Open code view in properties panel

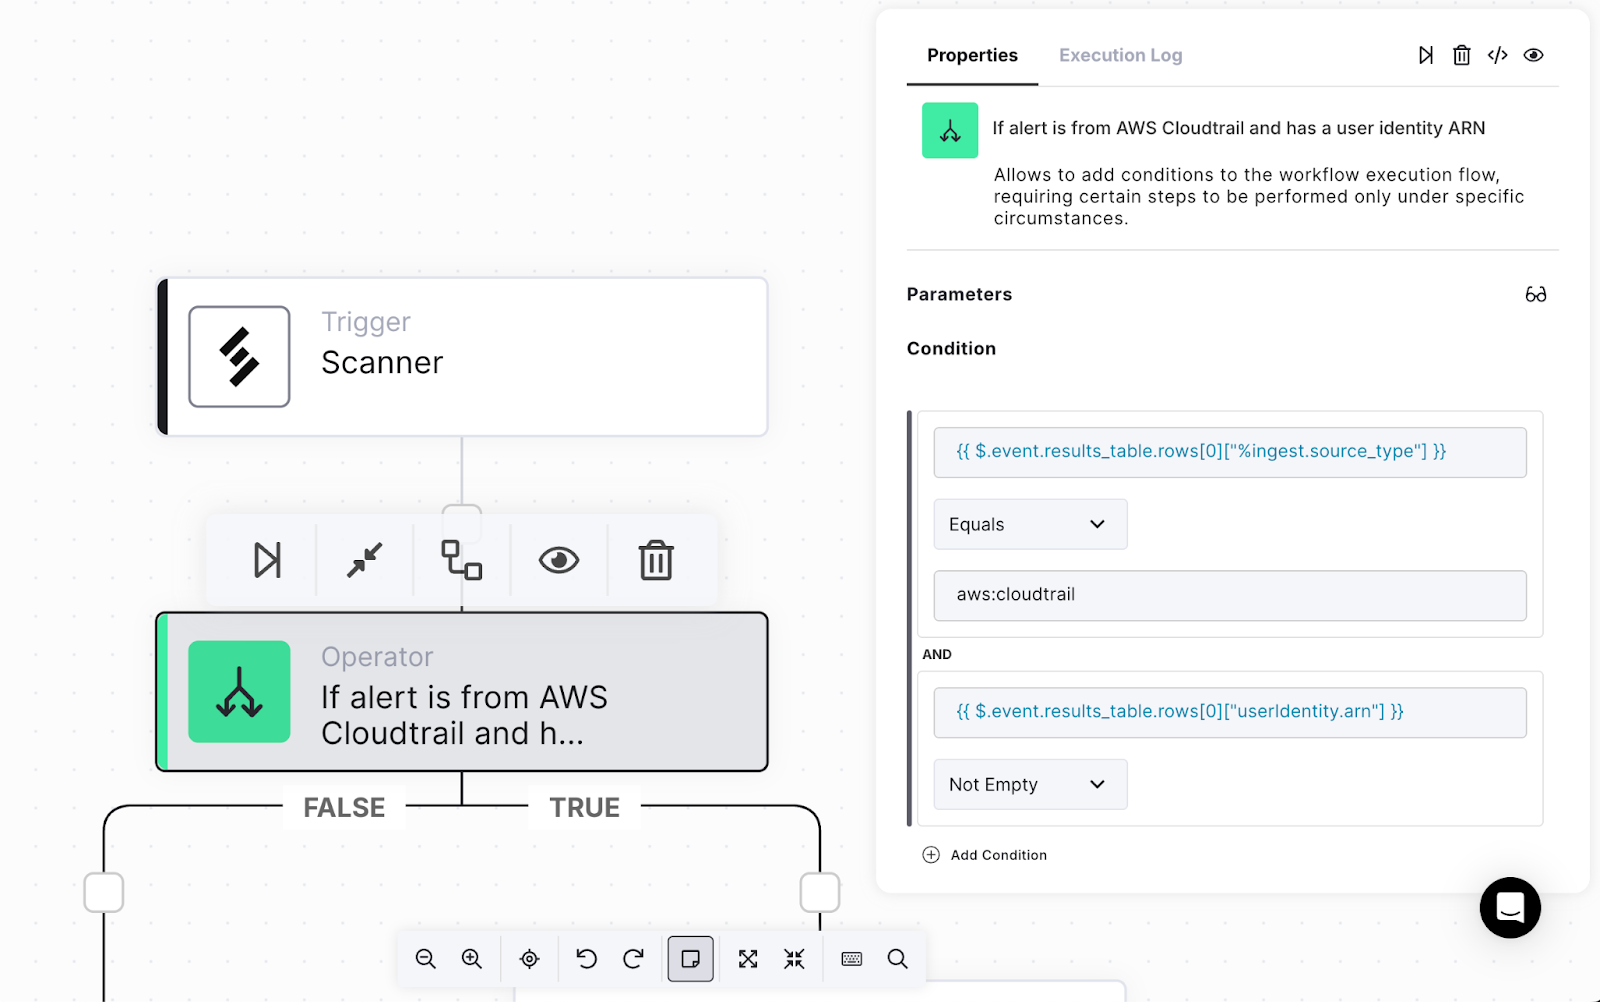[x=1497, y=55]
